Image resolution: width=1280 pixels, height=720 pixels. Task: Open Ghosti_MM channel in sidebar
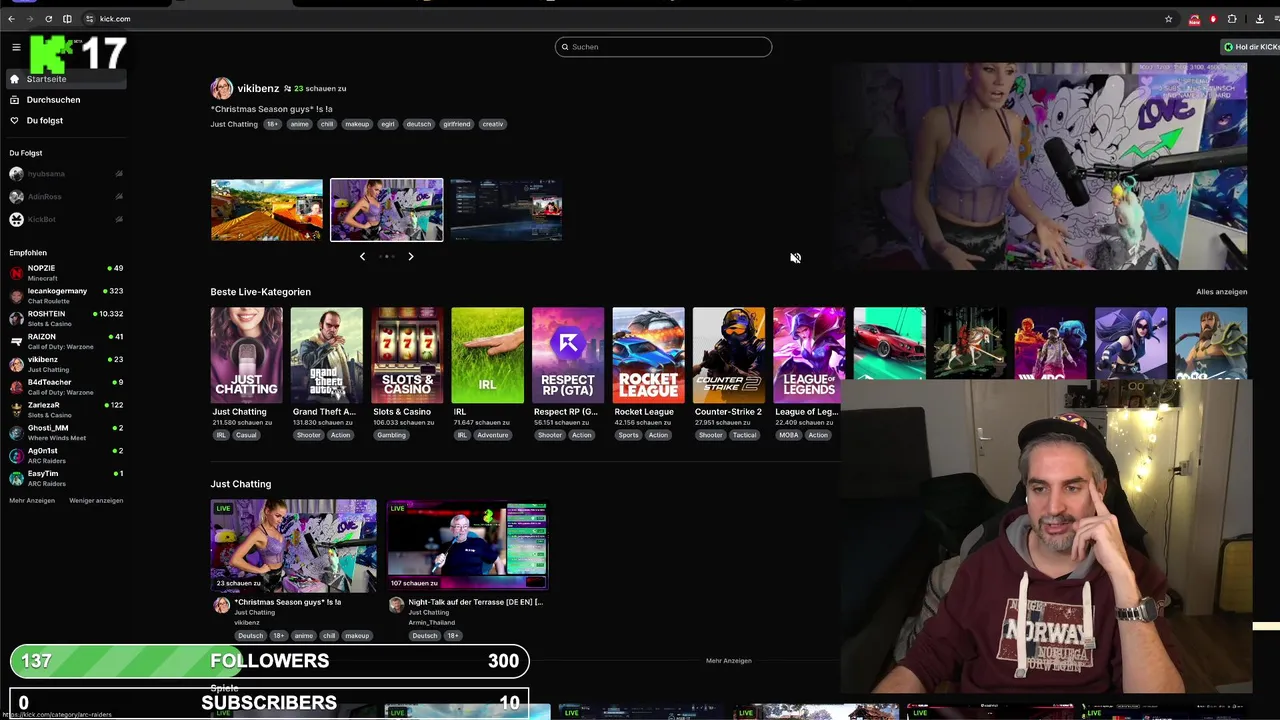click(66, 433)
